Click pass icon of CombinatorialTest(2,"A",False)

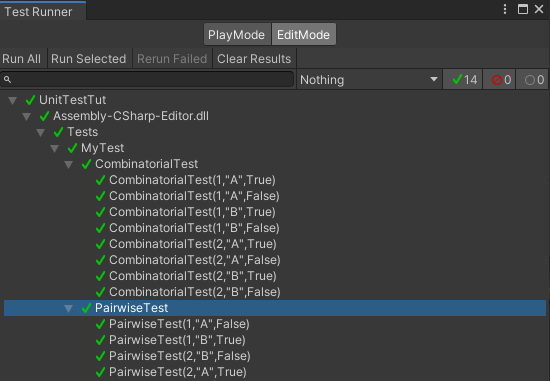100,260
